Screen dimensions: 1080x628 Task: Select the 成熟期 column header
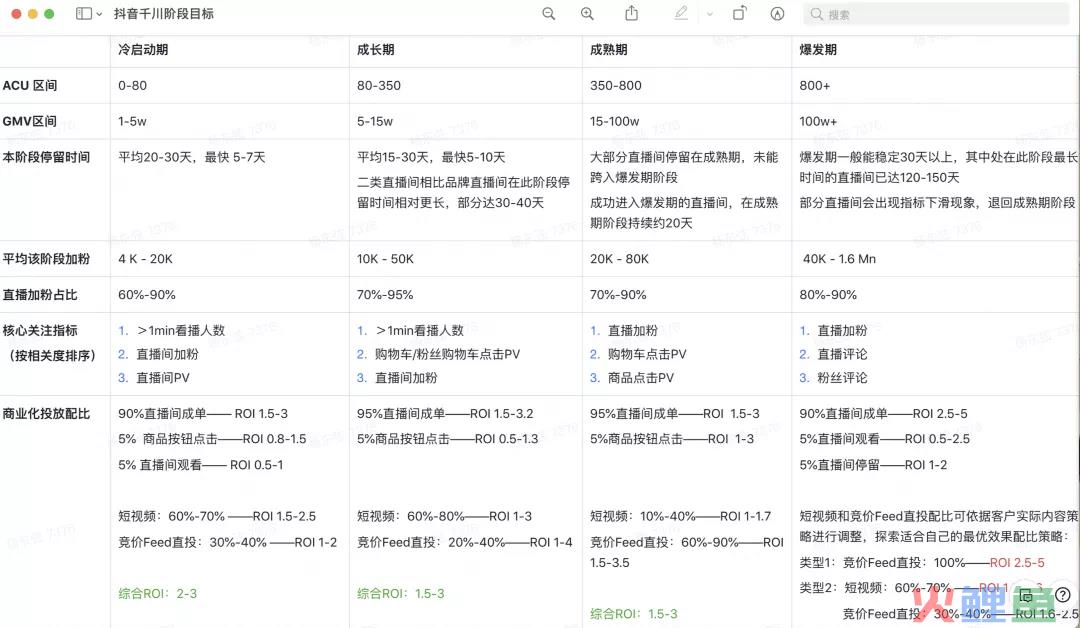tap(608, 50)
